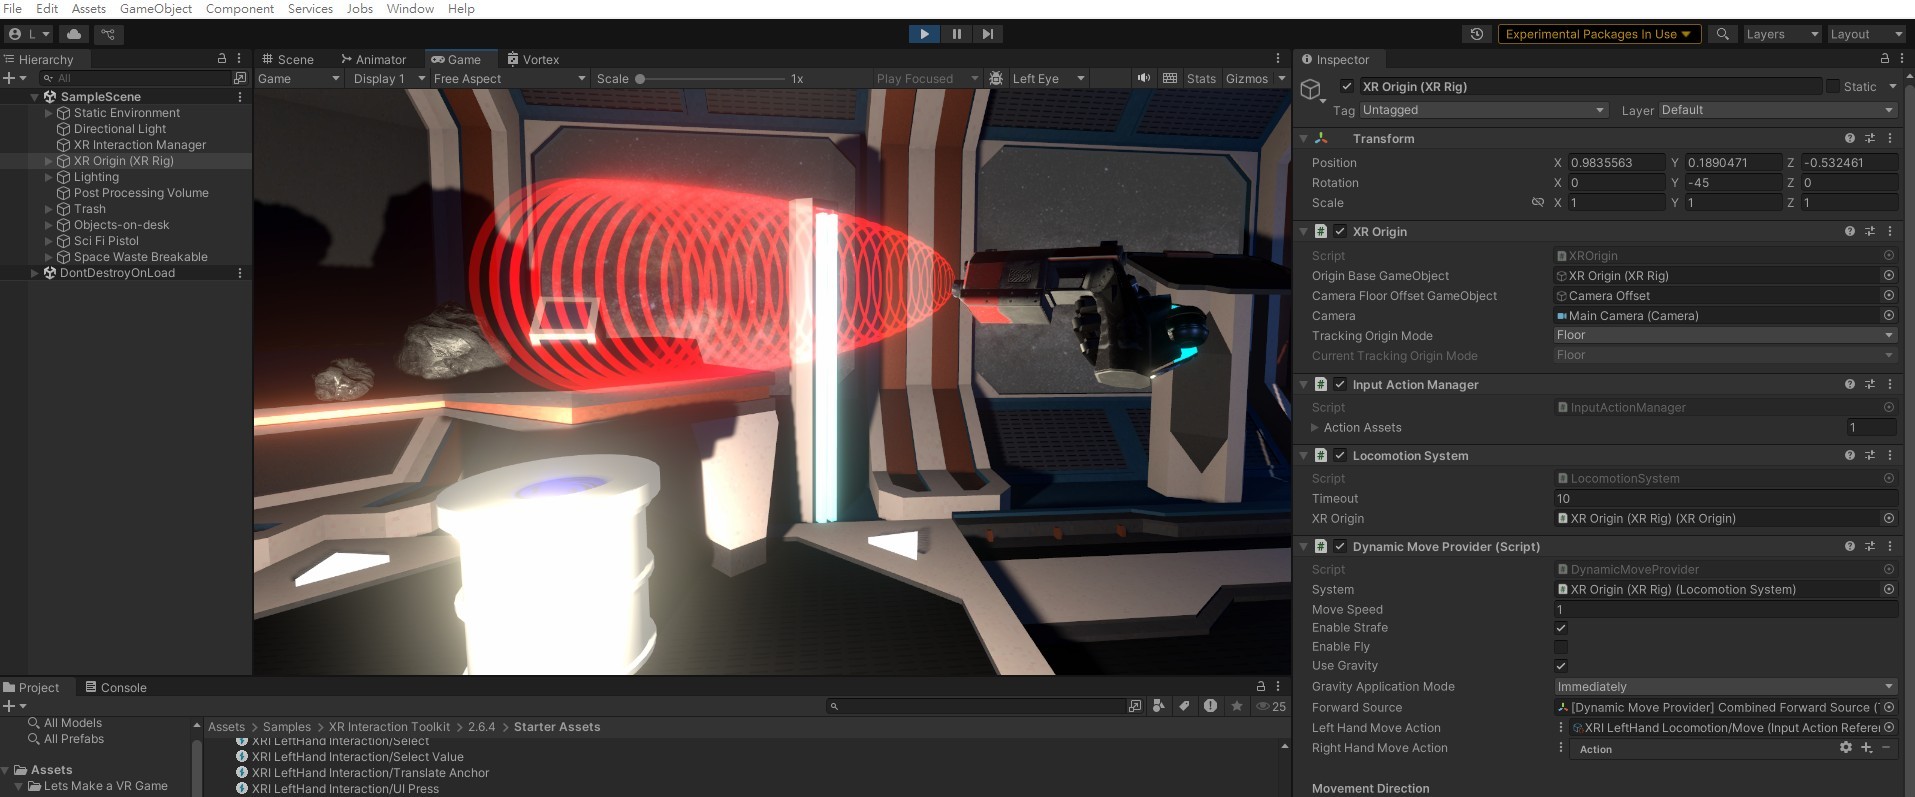Open the search-by-type filter icon in Project
Screen dimensions: 1915x797
(x=1158, y=706)
